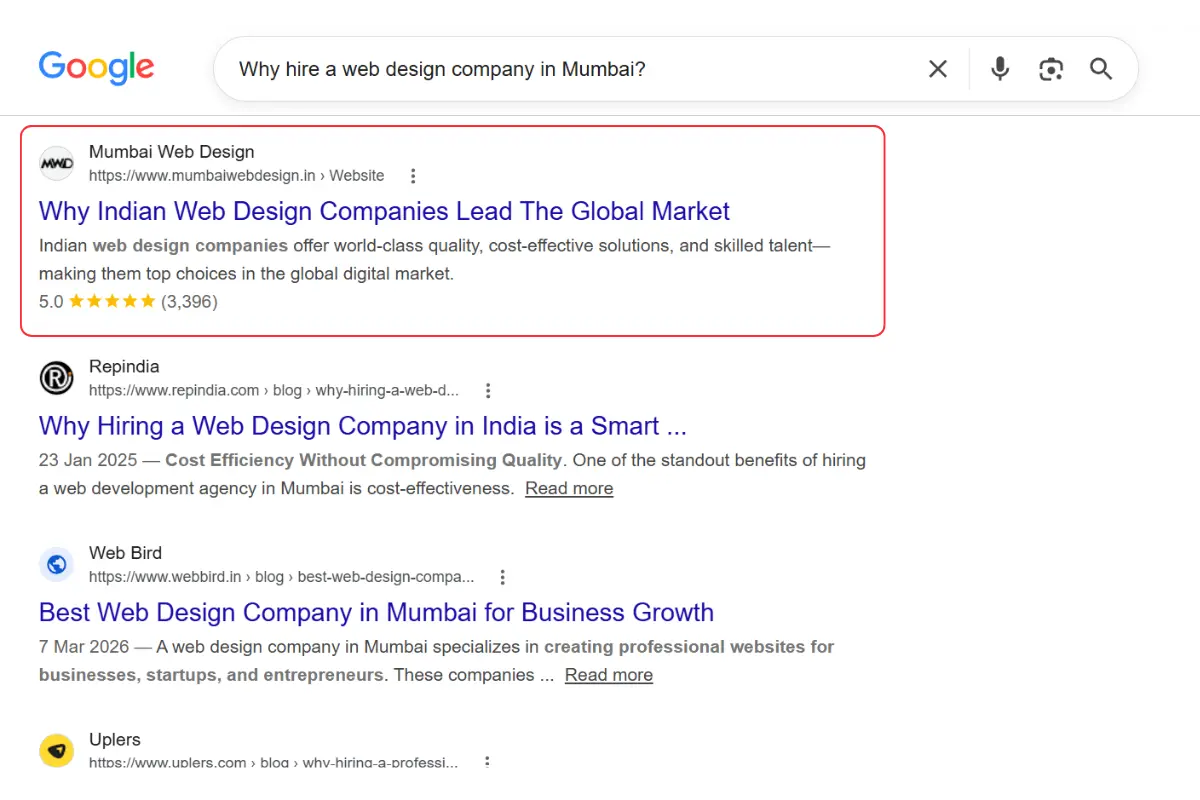1200x800 pixels.
Task: Open Google Lens image search icon
Action: [x=1051, y=69]
